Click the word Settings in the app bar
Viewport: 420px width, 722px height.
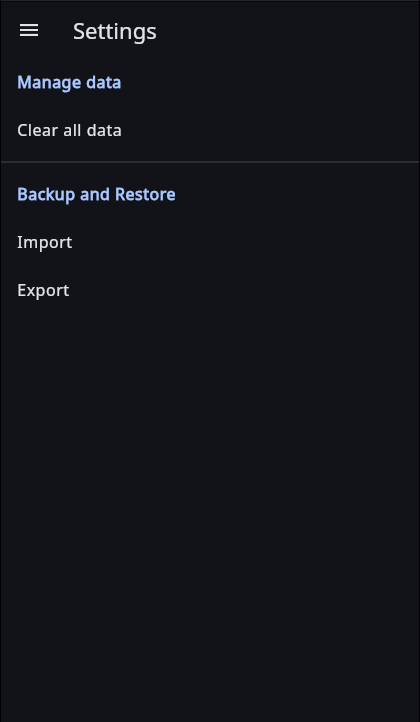(x=115, y=31)
